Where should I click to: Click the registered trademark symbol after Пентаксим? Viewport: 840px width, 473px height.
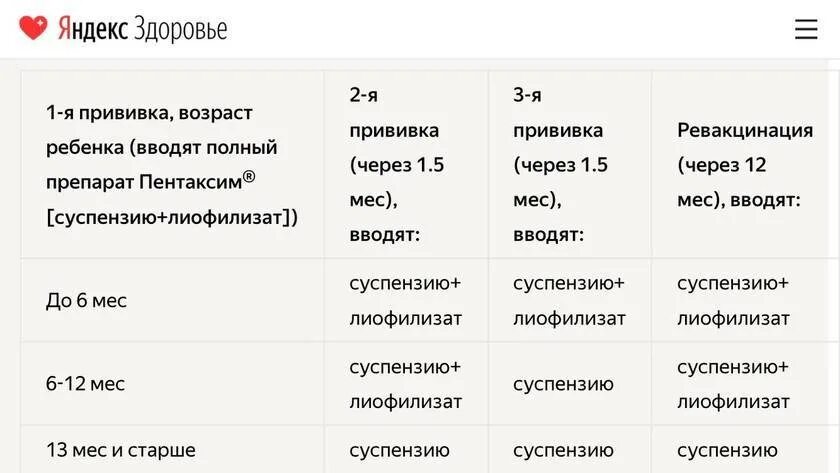249,176
